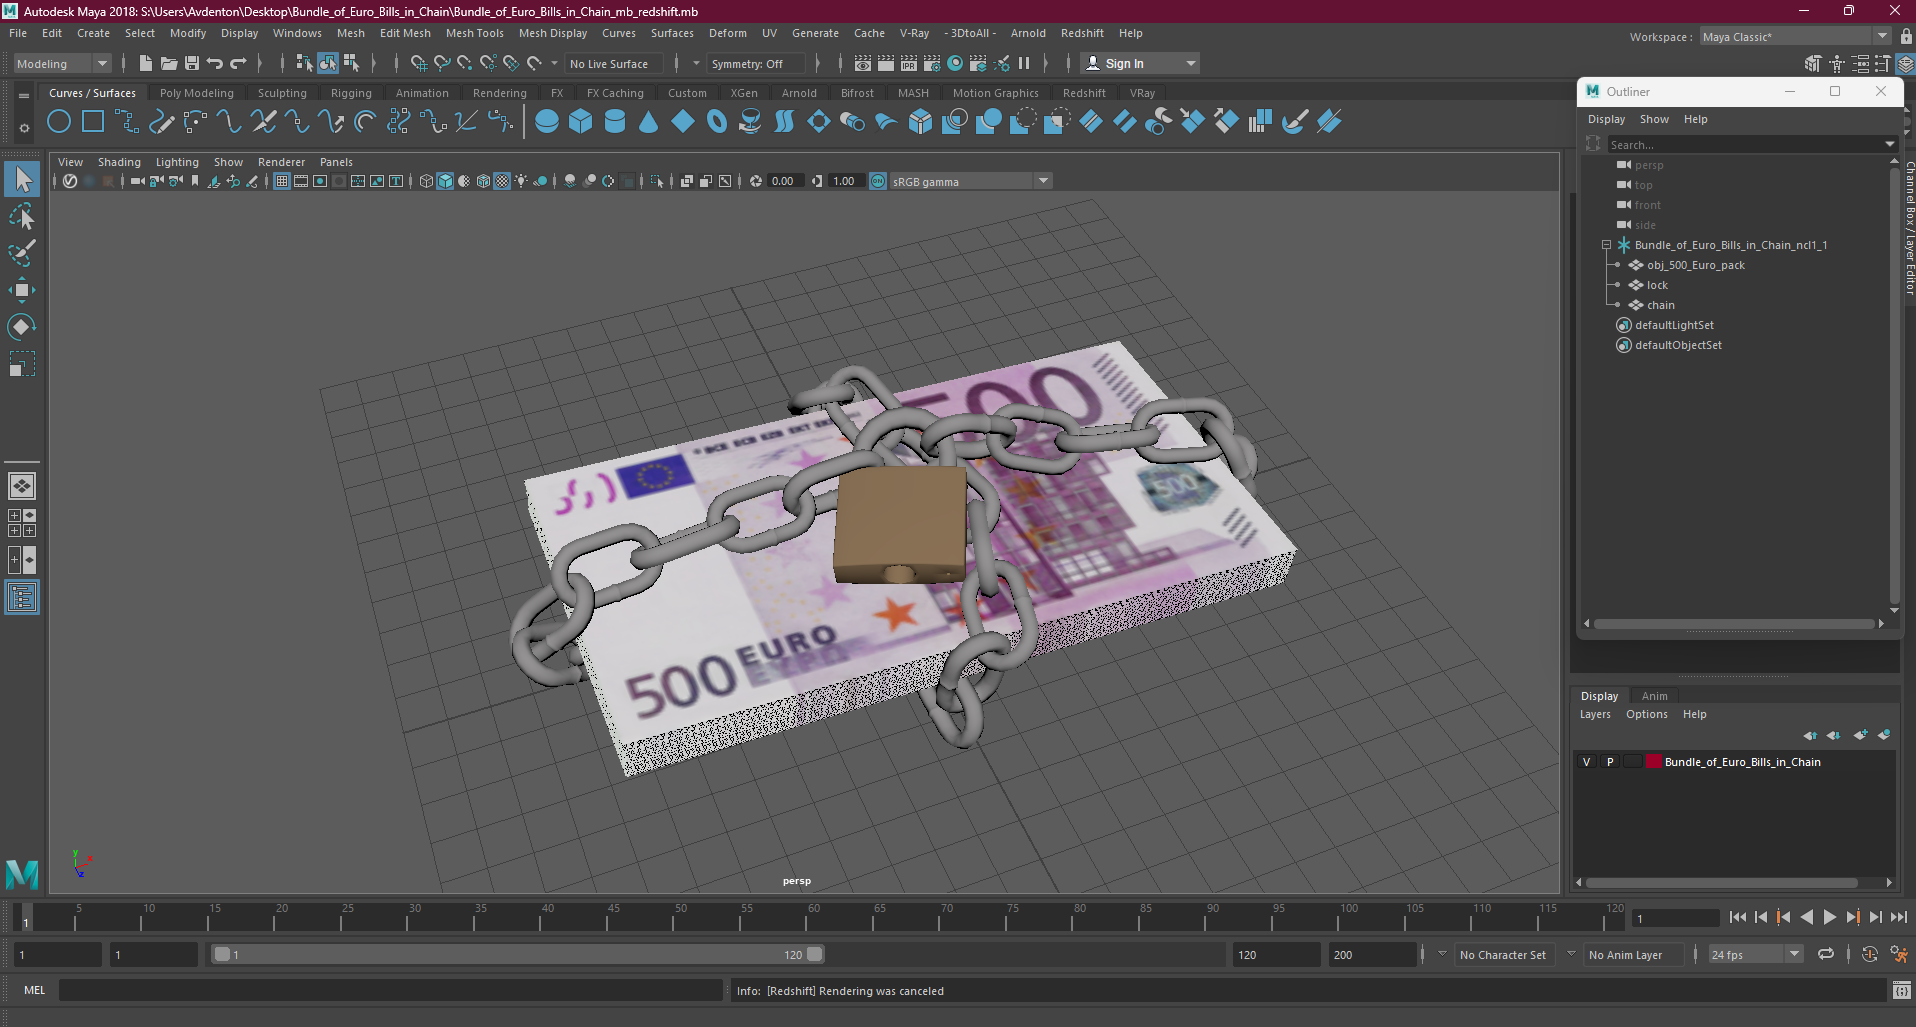The height and width of the screenshot is (1027, 1916).
Task: Click red color swatch of Bundle layer
Action: click(x=1653, y=762)
